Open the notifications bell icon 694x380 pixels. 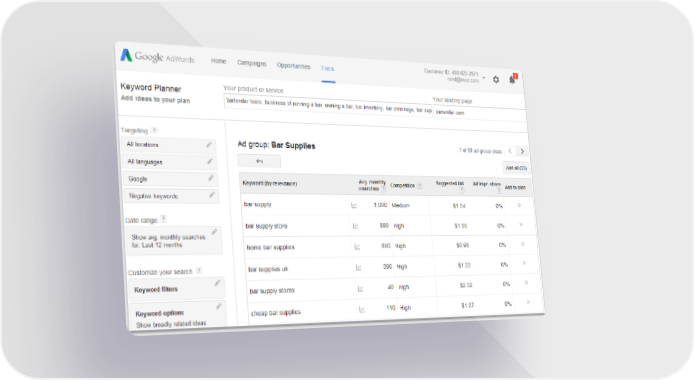coord(512,79)
